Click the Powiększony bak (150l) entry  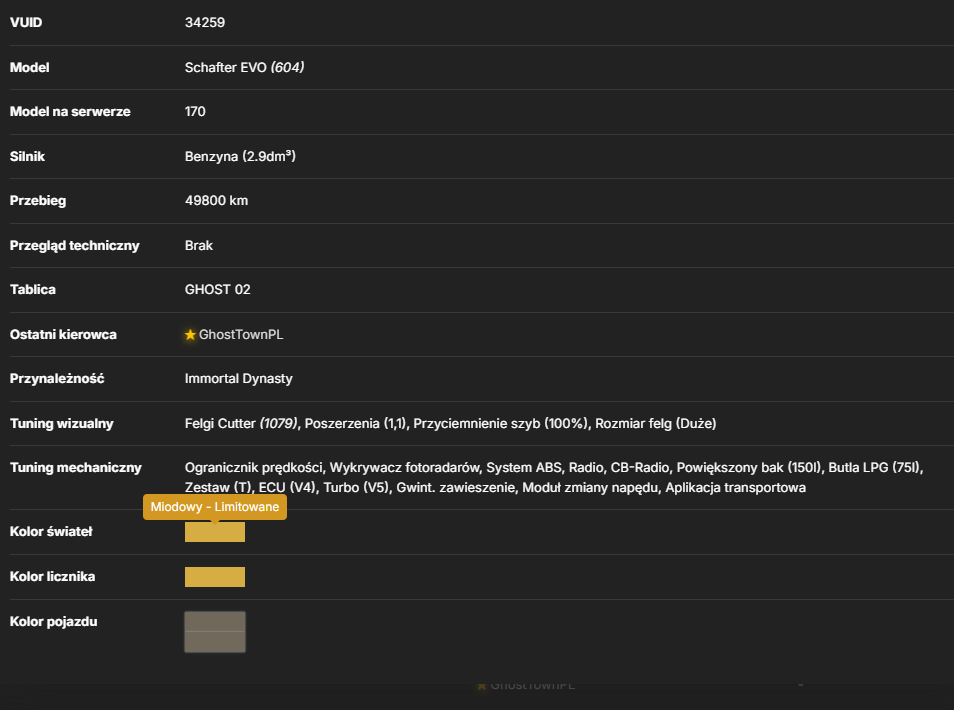(x=749, y=468)
